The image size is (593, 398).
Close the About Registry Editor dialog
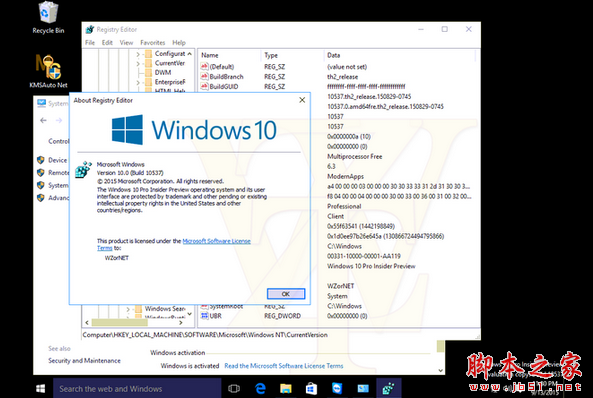[x=302, y=100]
